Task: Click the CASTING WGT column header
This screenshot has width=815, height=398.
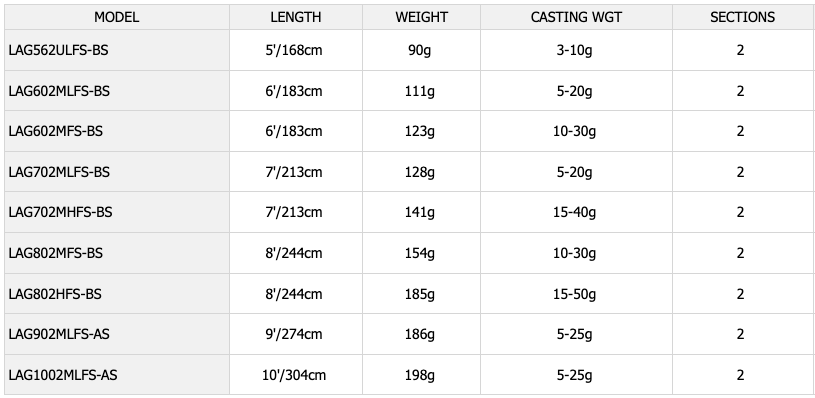Action: tap(576, 17)
